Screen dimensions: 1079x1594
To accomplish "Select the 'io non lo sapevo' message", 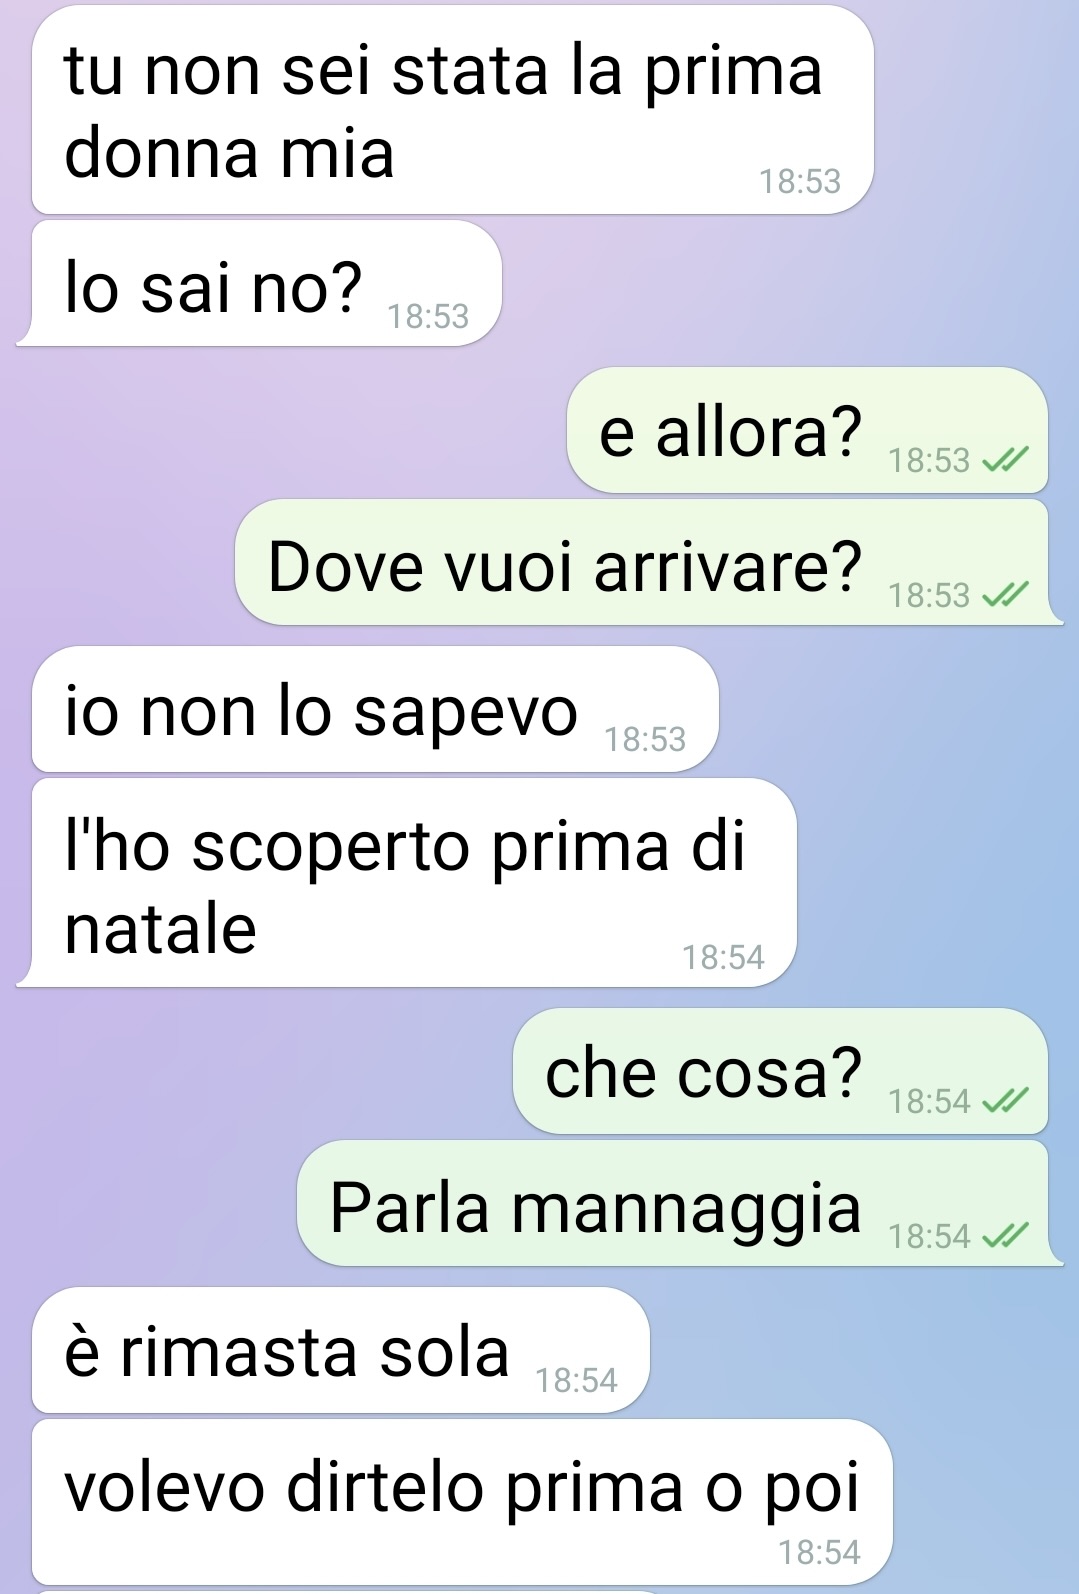I will [375, 709].
